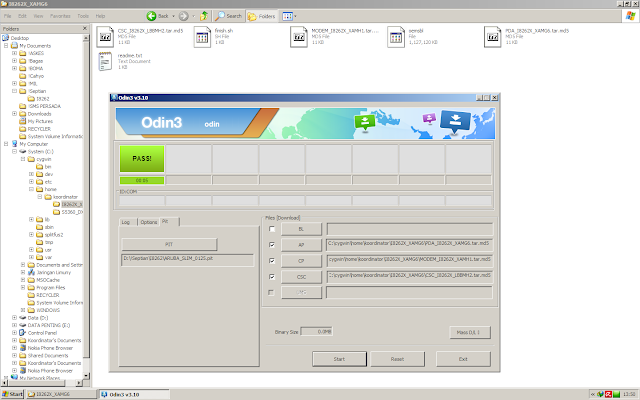Open the Favorites menu
640x400 pixels.
60,16
